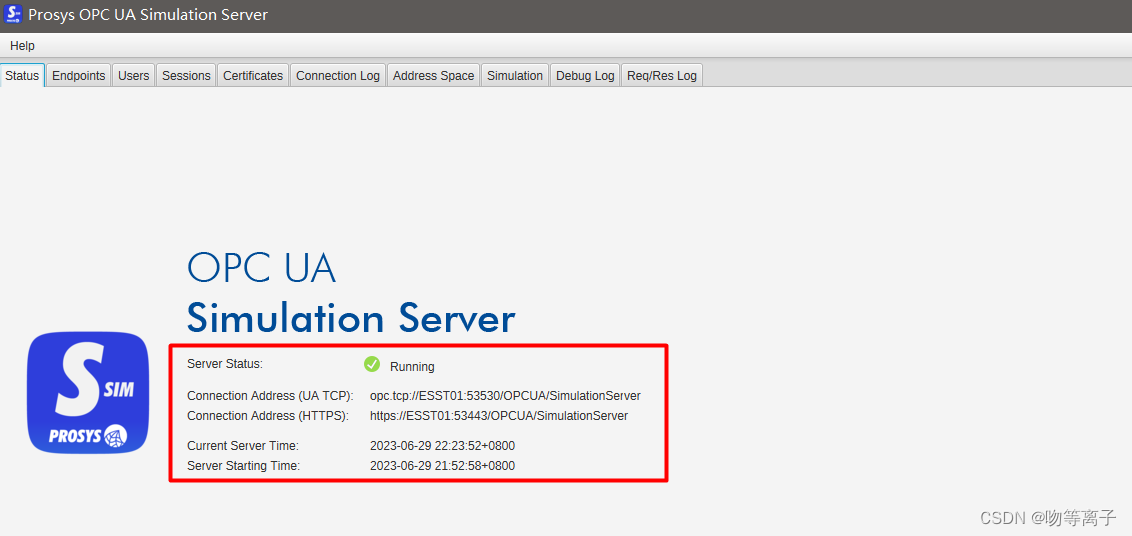View the Debug Log tab
1132x536 pixels.
(x=585, y=75)
